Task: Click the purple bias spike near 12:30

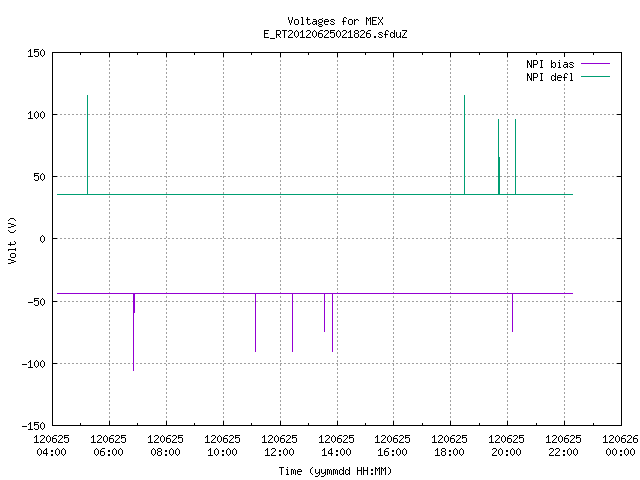Action: [292, 322]
